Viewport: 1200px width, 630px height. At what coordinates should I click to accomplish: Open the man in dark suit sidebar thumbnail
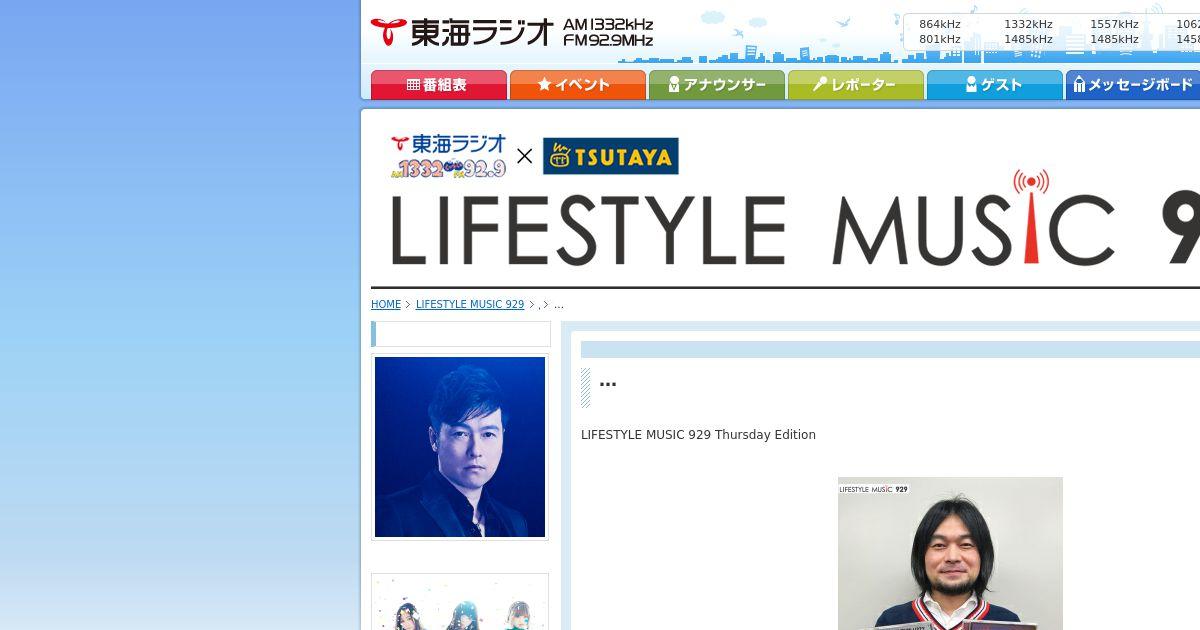[460, 447]
